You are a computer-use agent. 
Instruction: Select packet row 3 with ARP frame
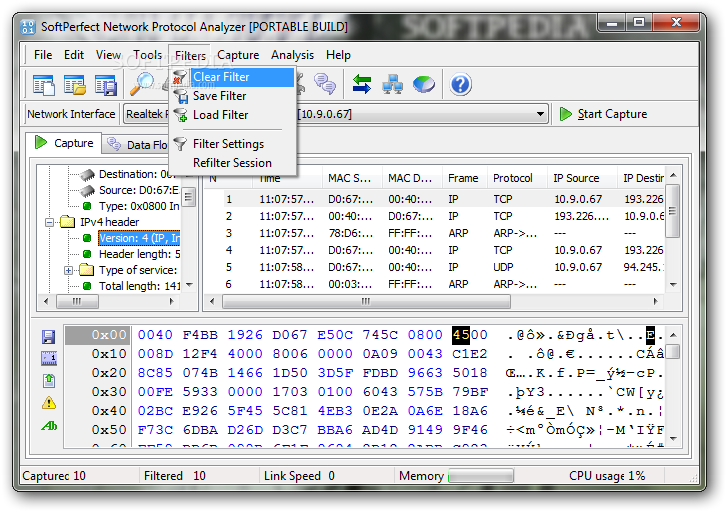(x=434, y=233)
